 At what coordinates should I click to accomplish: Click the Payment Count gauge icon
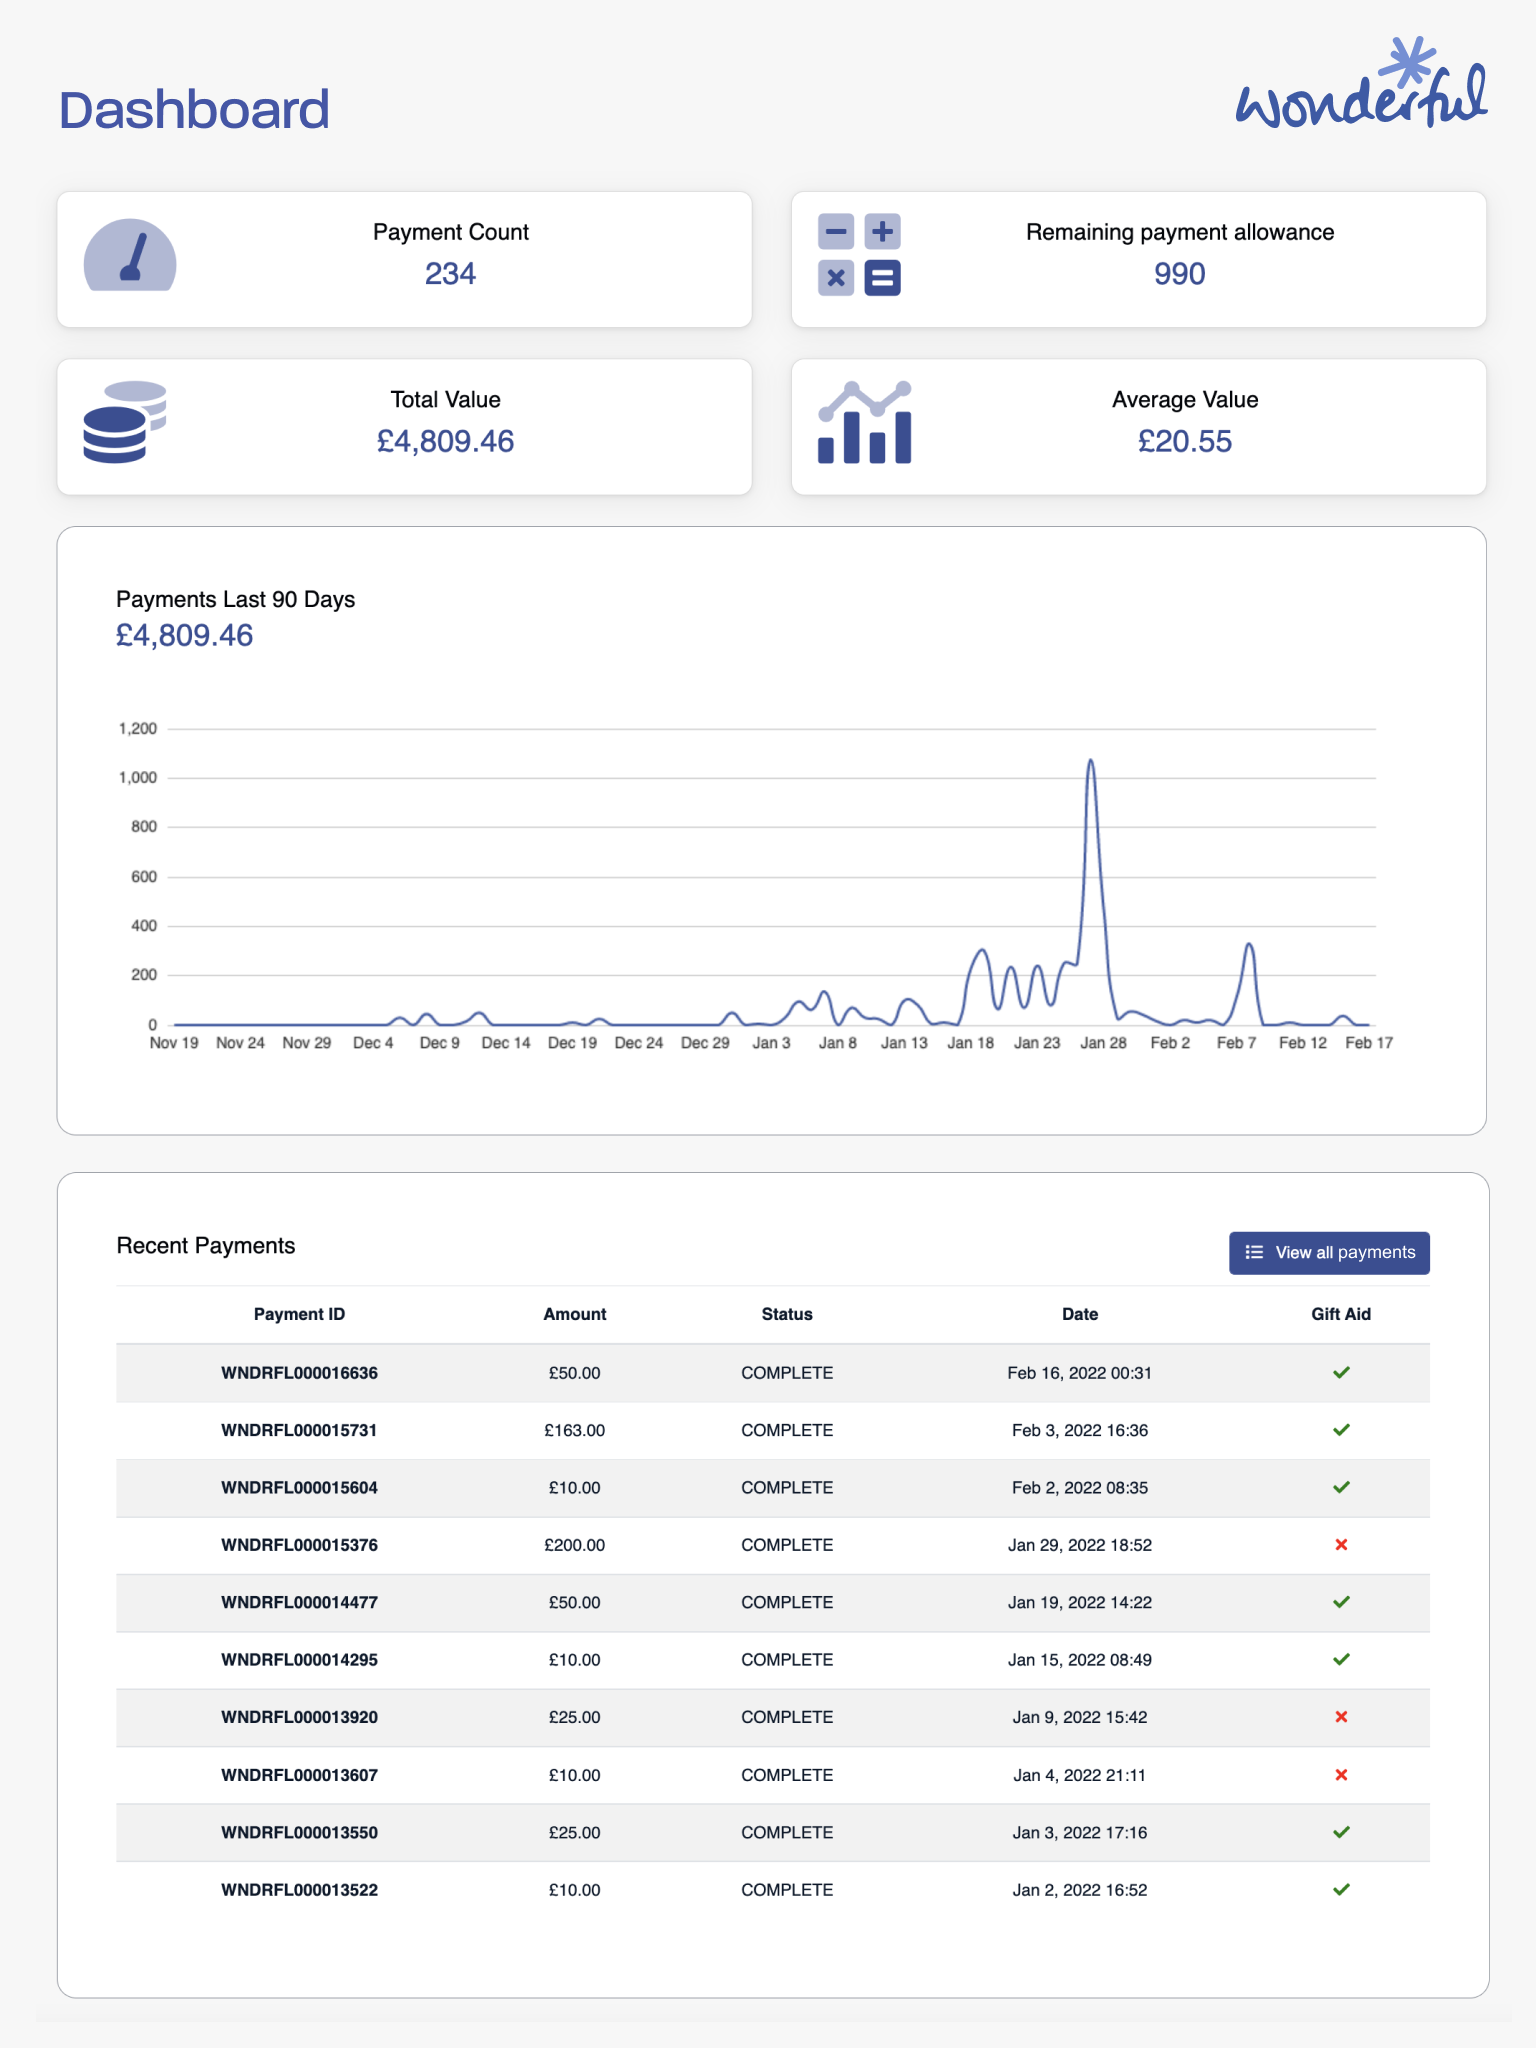[130, 256]
